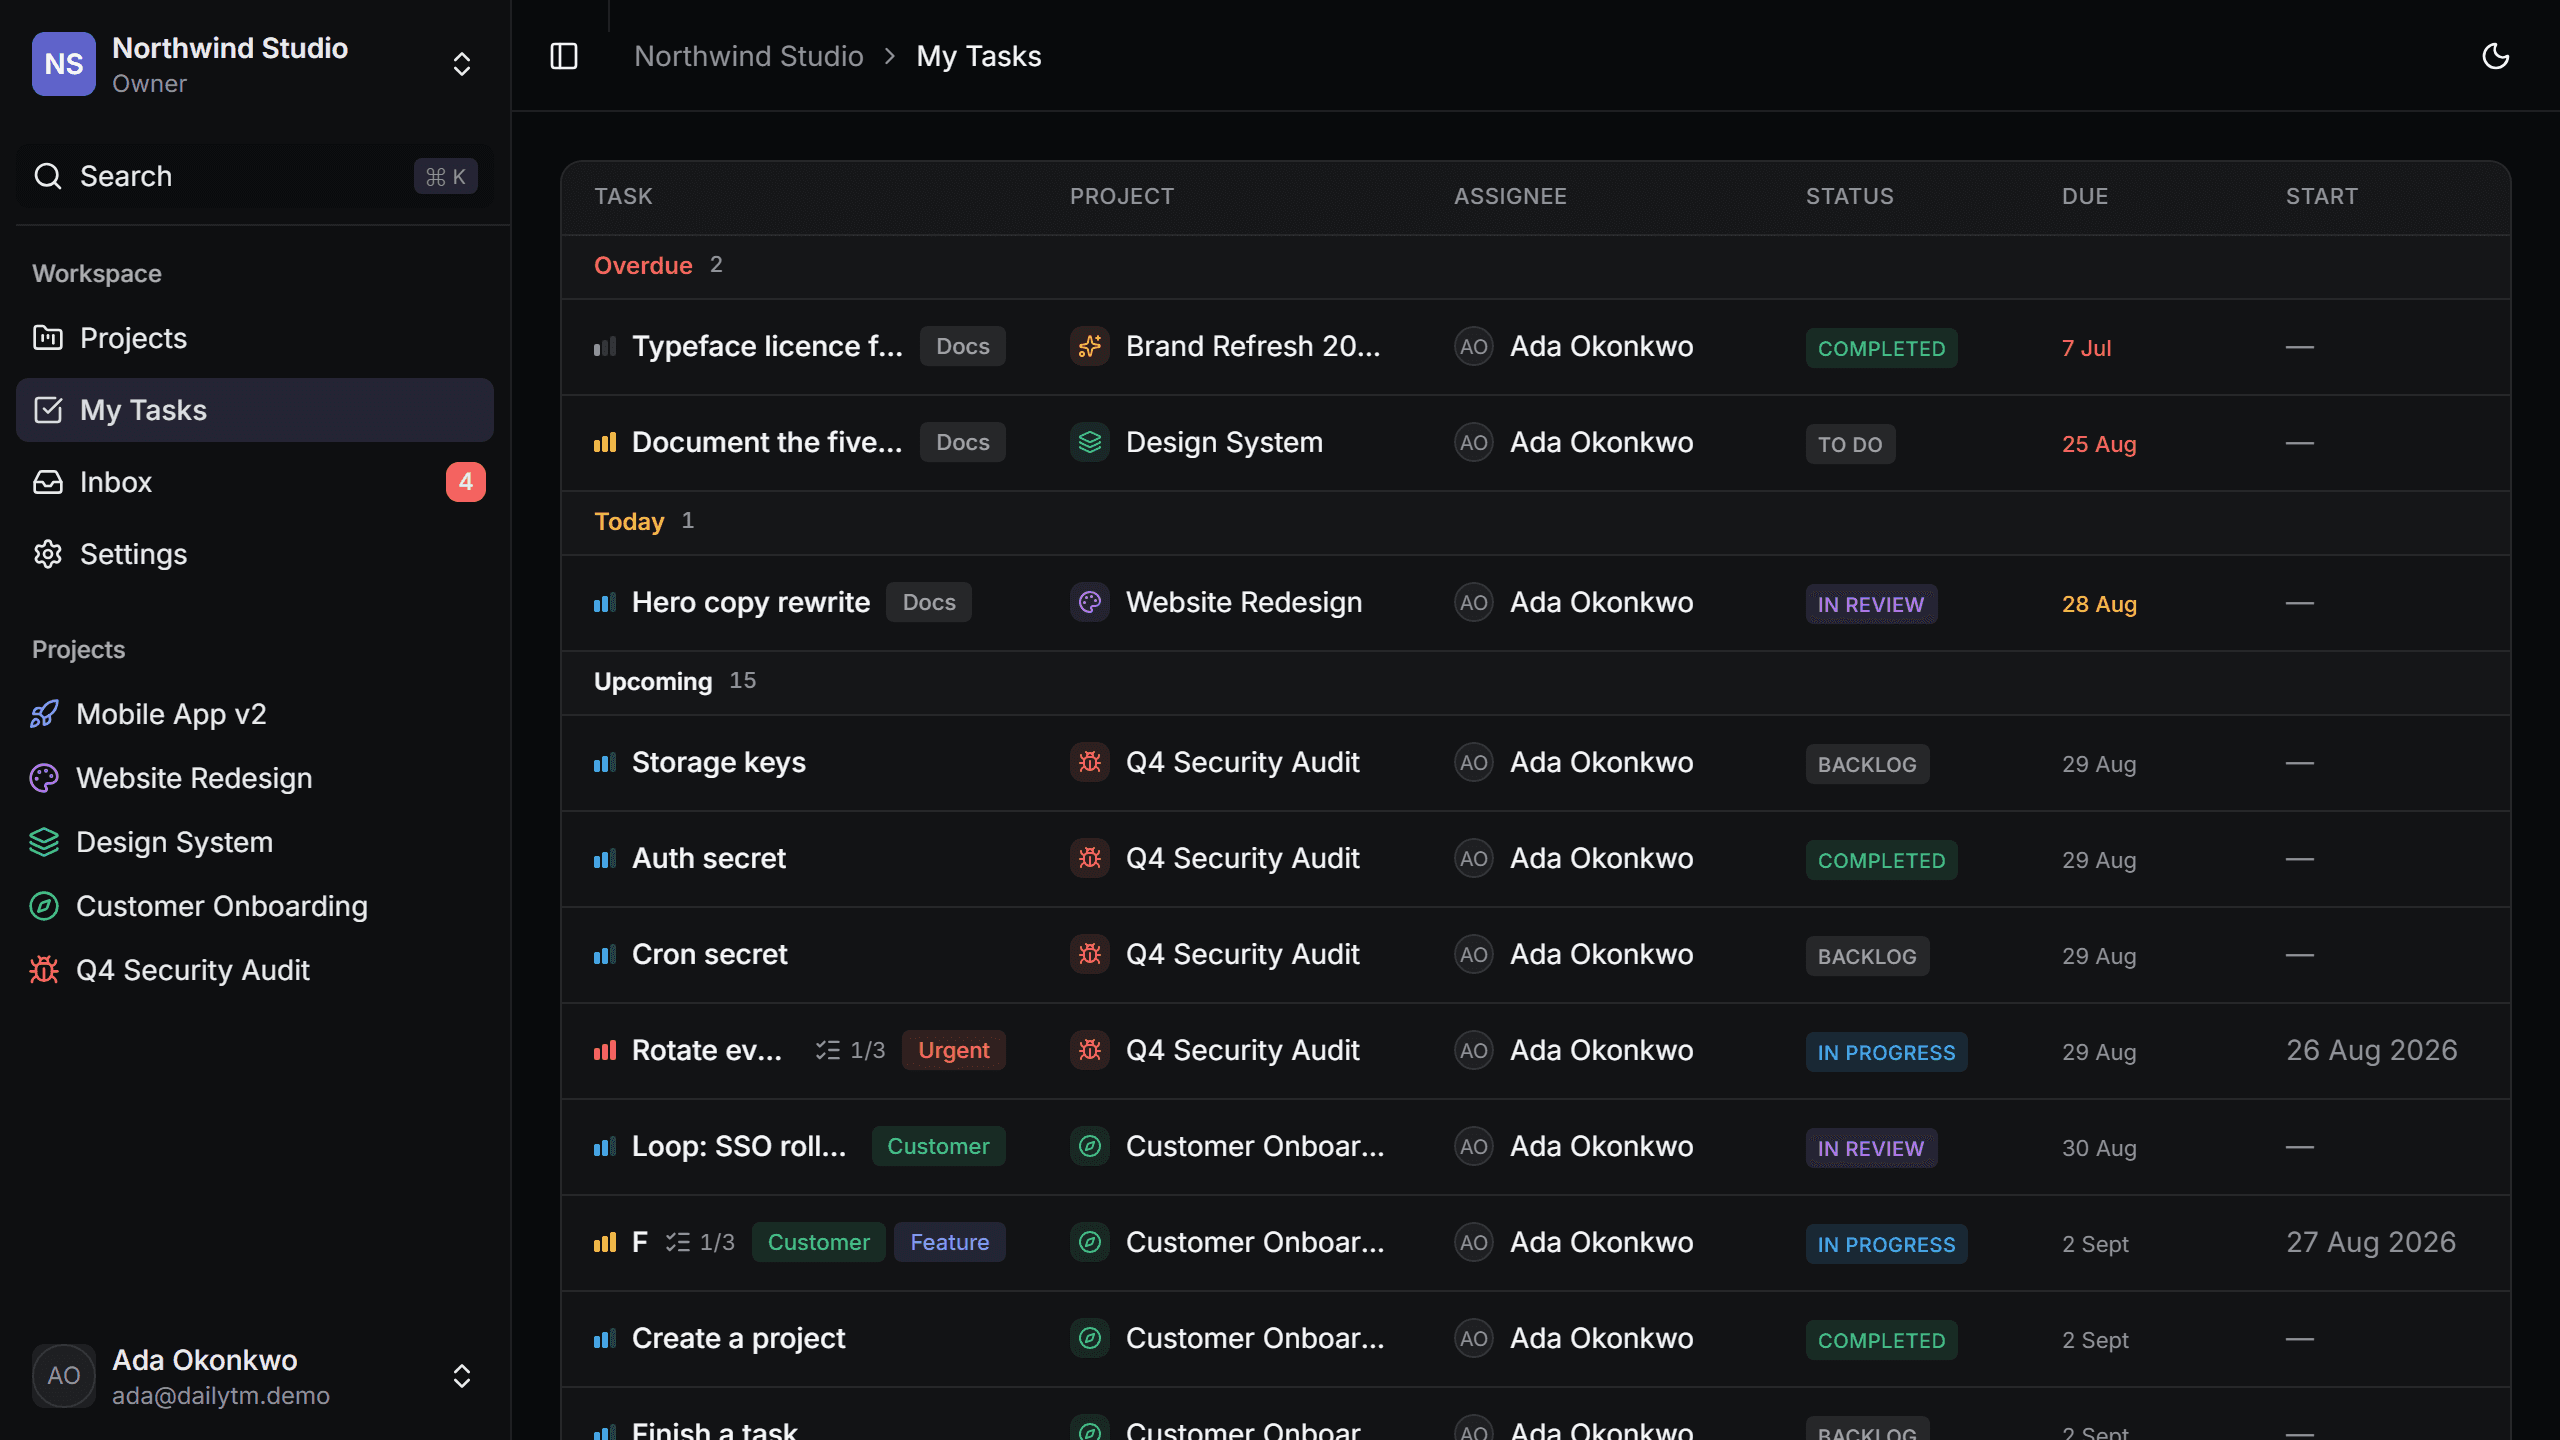Click the subtask checklist icon on the F row
Screen dimensions: 2560x1440
677,1242
